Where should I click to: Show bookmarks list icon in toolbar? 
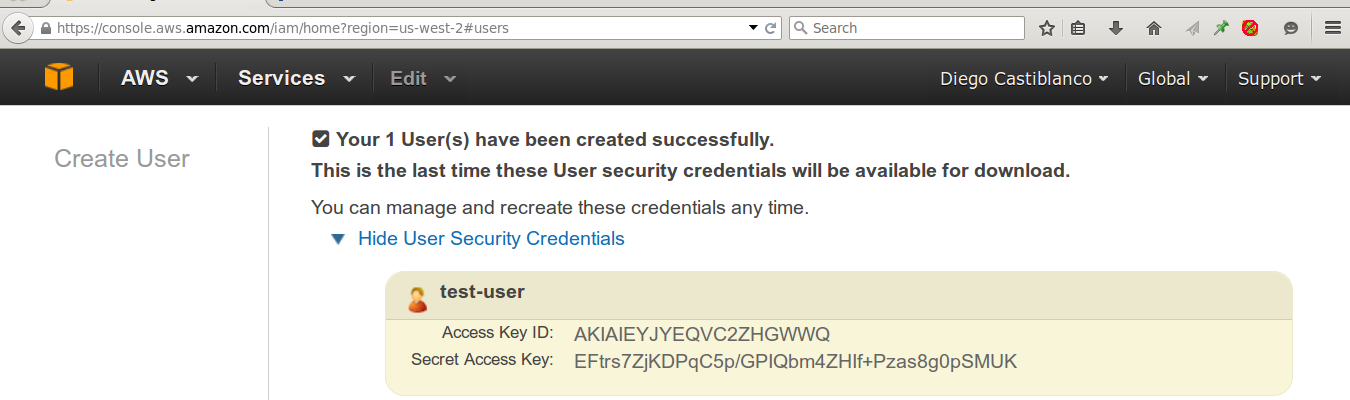(x=1078, y=28)
